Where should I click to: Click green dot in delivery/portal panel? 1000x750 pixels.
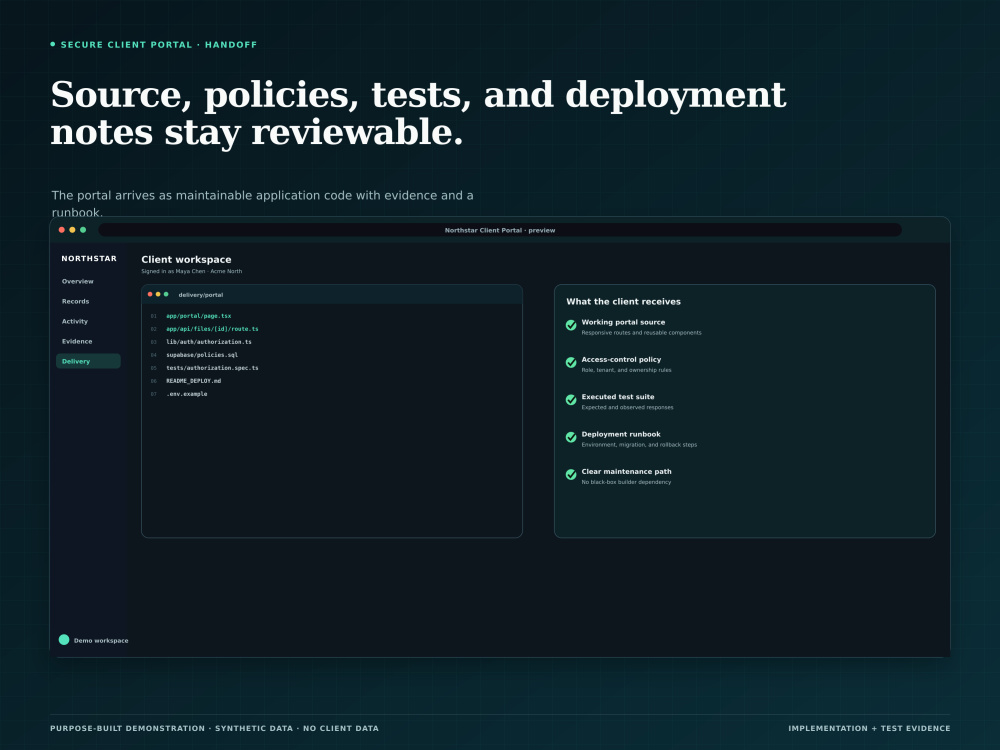pyautogui.click(x=166, y=294)
